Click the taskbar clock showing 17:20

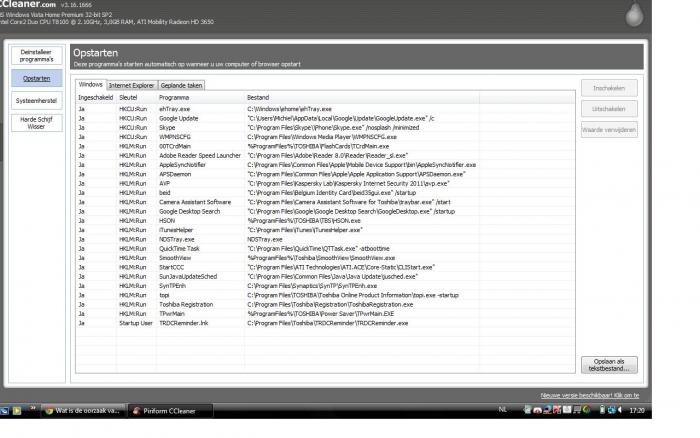pyautogui.click(x=637, y=410)
